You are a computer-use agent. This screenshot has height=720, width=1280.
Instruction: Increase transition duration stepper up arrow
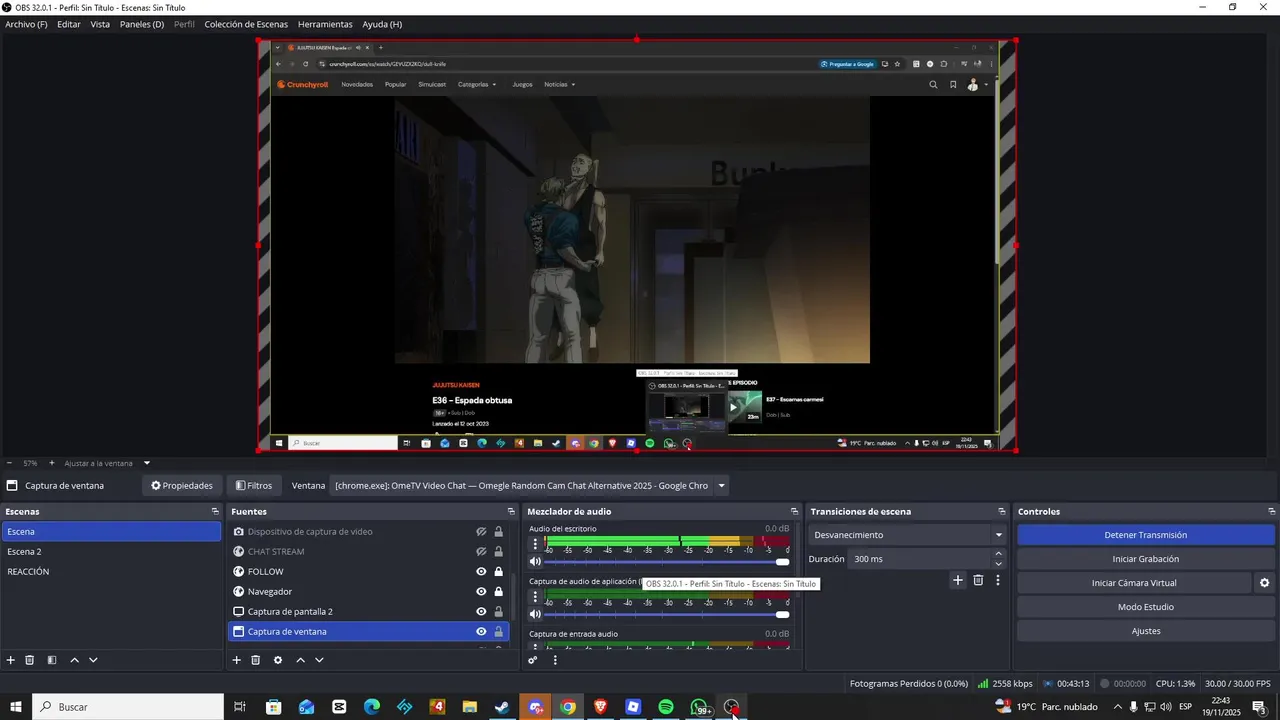tap(998, 554)
